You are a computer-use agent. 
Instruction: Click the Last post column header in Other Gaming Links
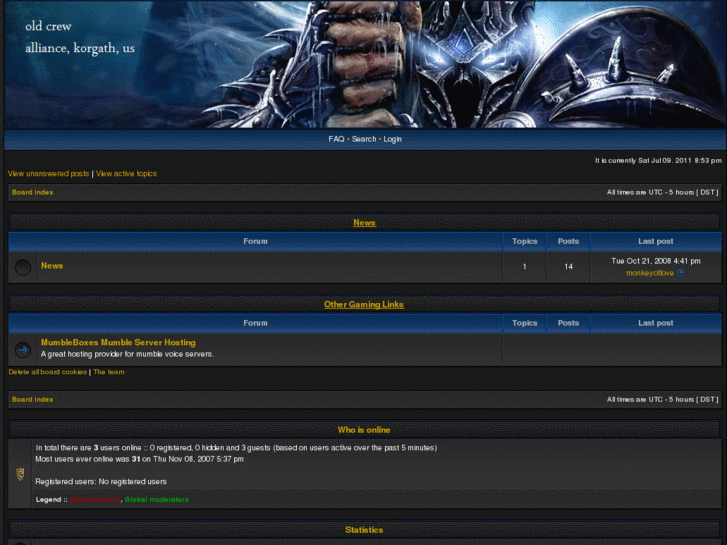656,323
